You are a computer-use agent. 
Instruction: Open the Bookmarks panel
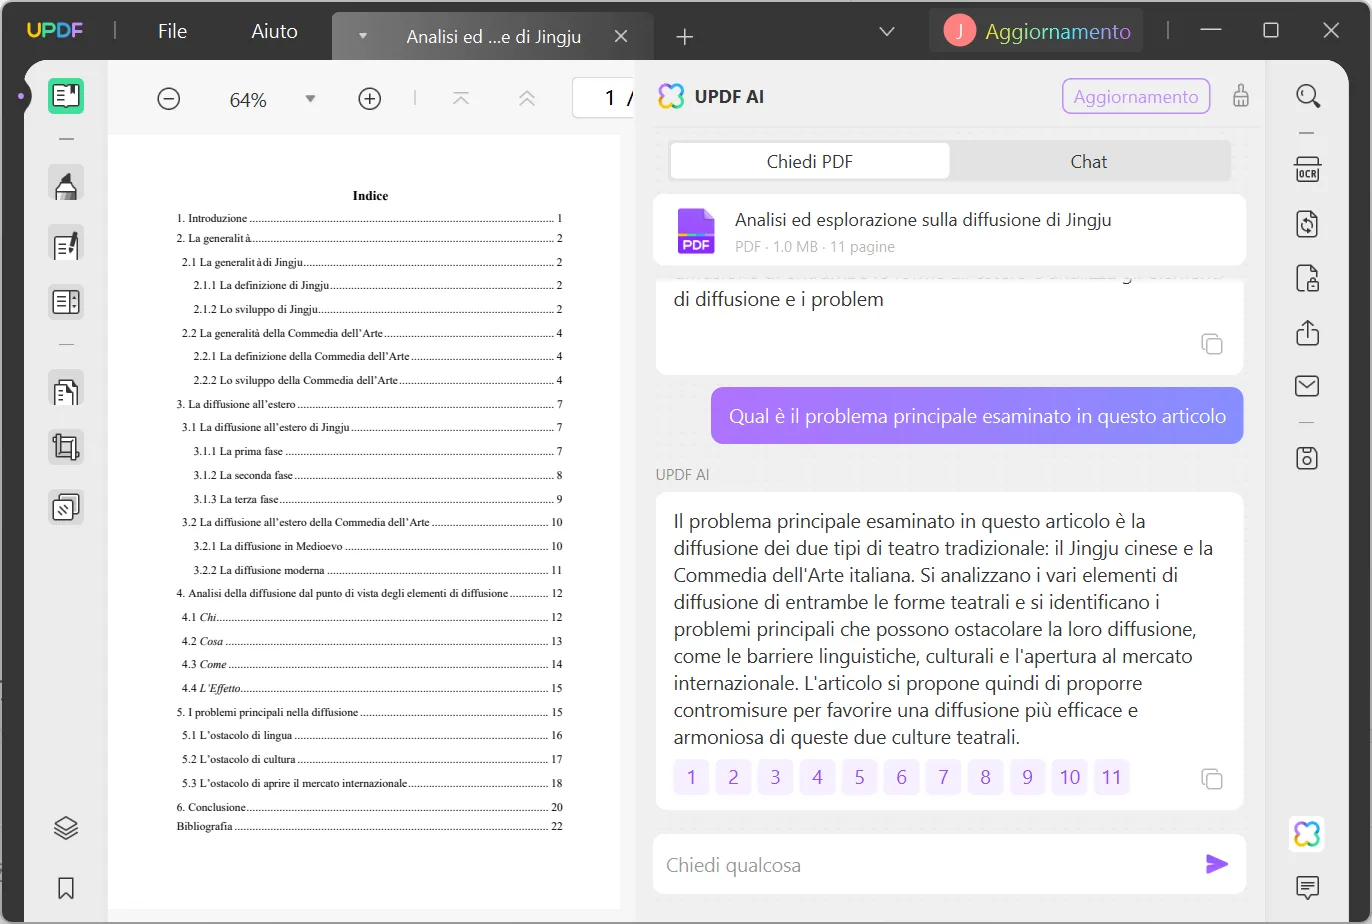66,888
